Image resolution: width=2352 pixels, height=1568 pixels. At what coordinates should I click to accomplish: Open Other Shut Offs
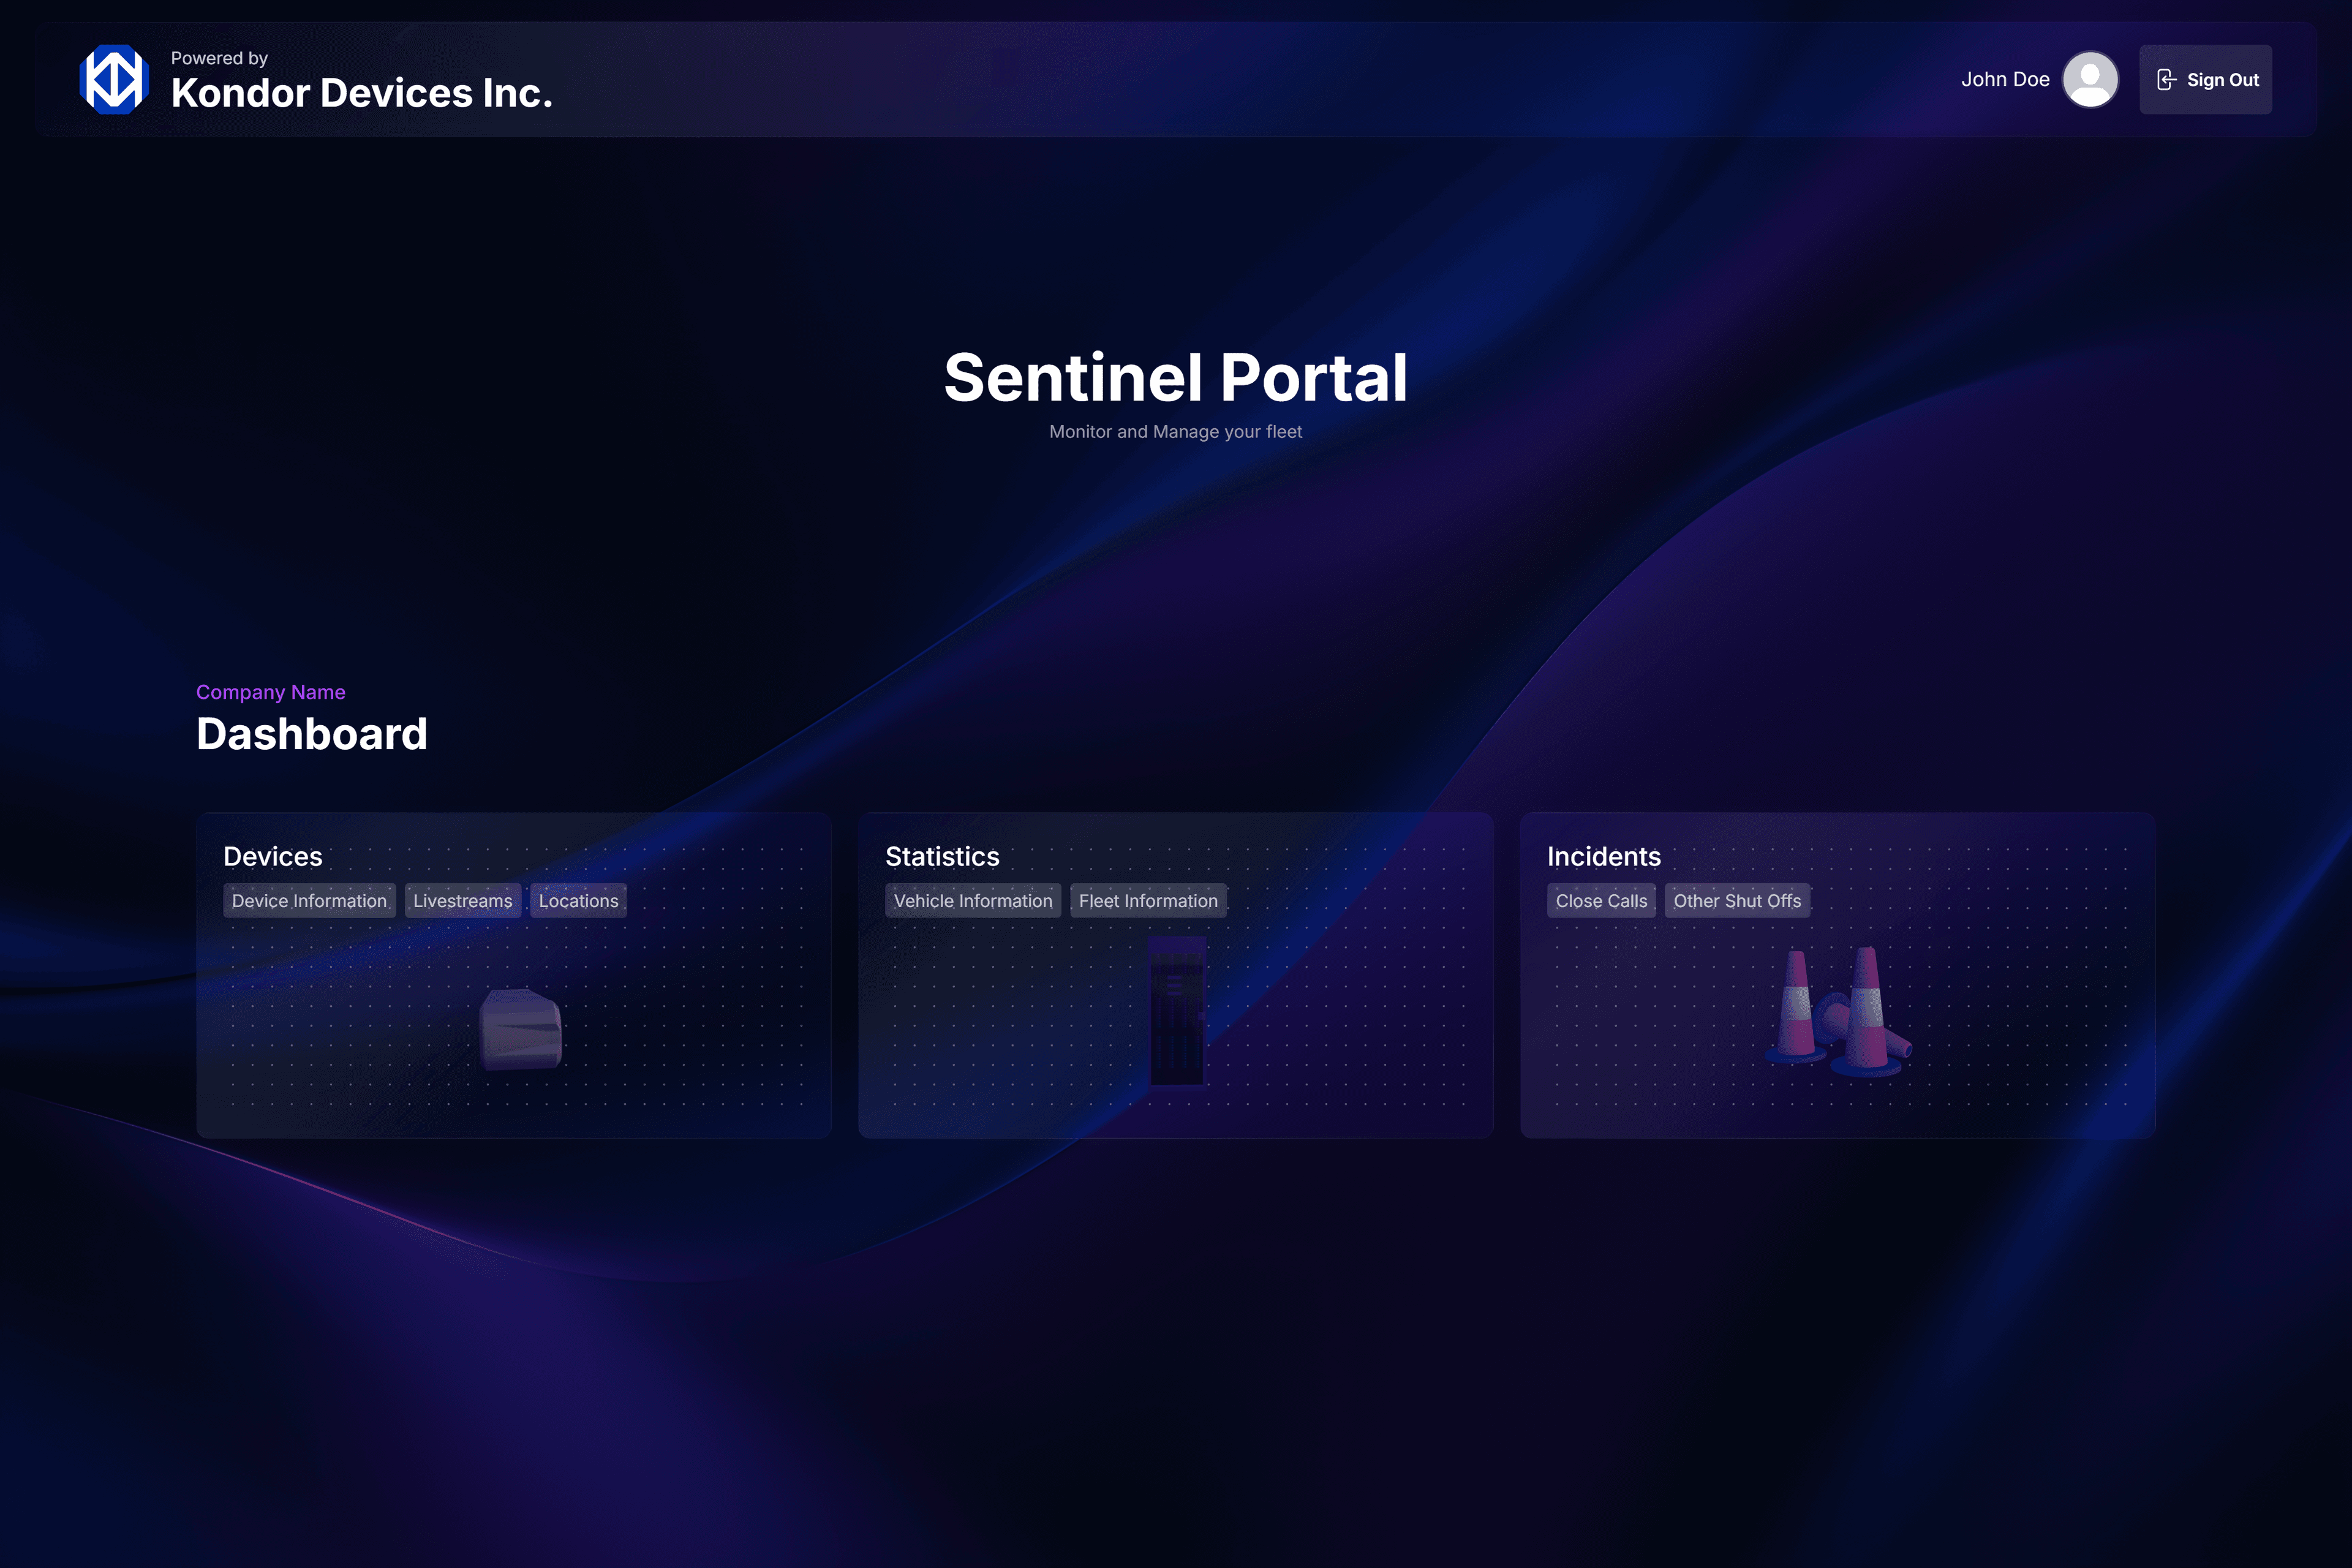click(x=1737, y=900)
